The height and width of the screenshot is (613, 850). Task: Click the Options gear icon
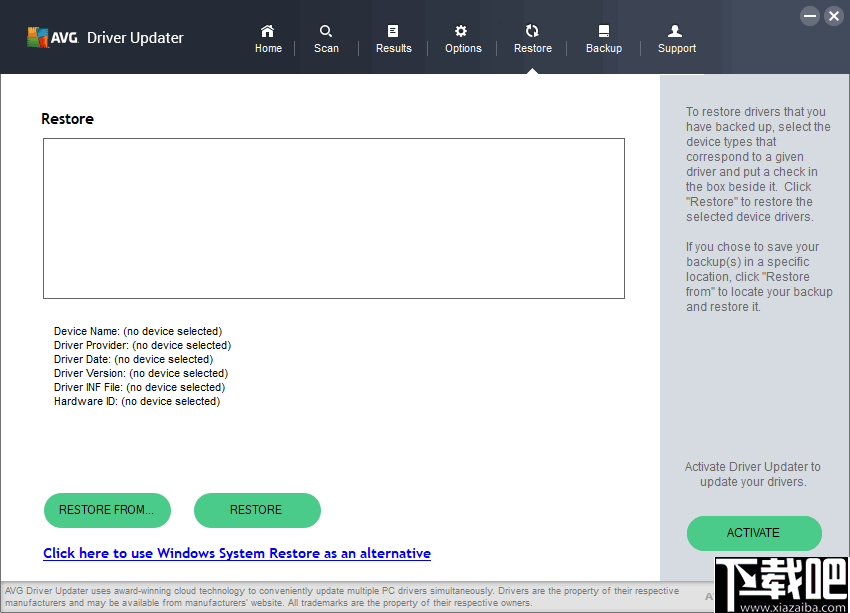(462, 31)
